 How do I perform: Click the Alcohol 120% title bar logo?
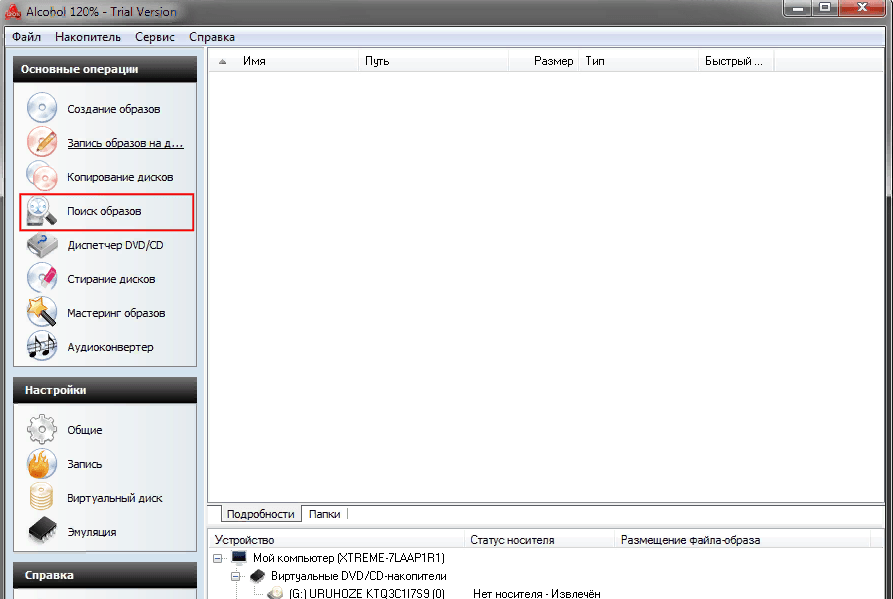[x=13, y=11]
